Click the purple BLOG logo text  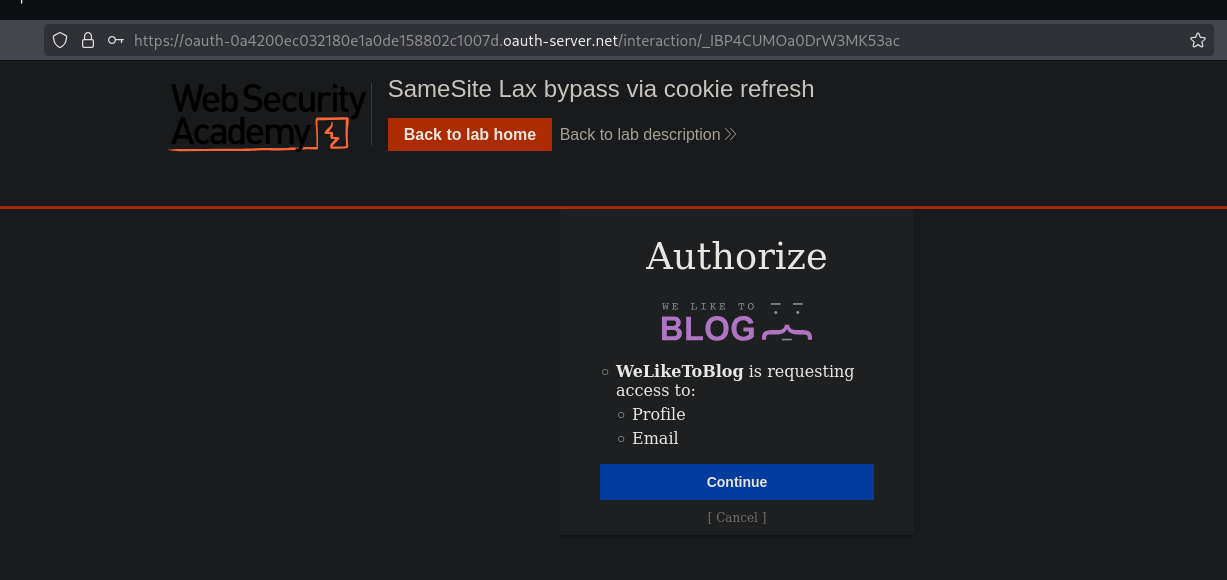[x=708, y=329]
